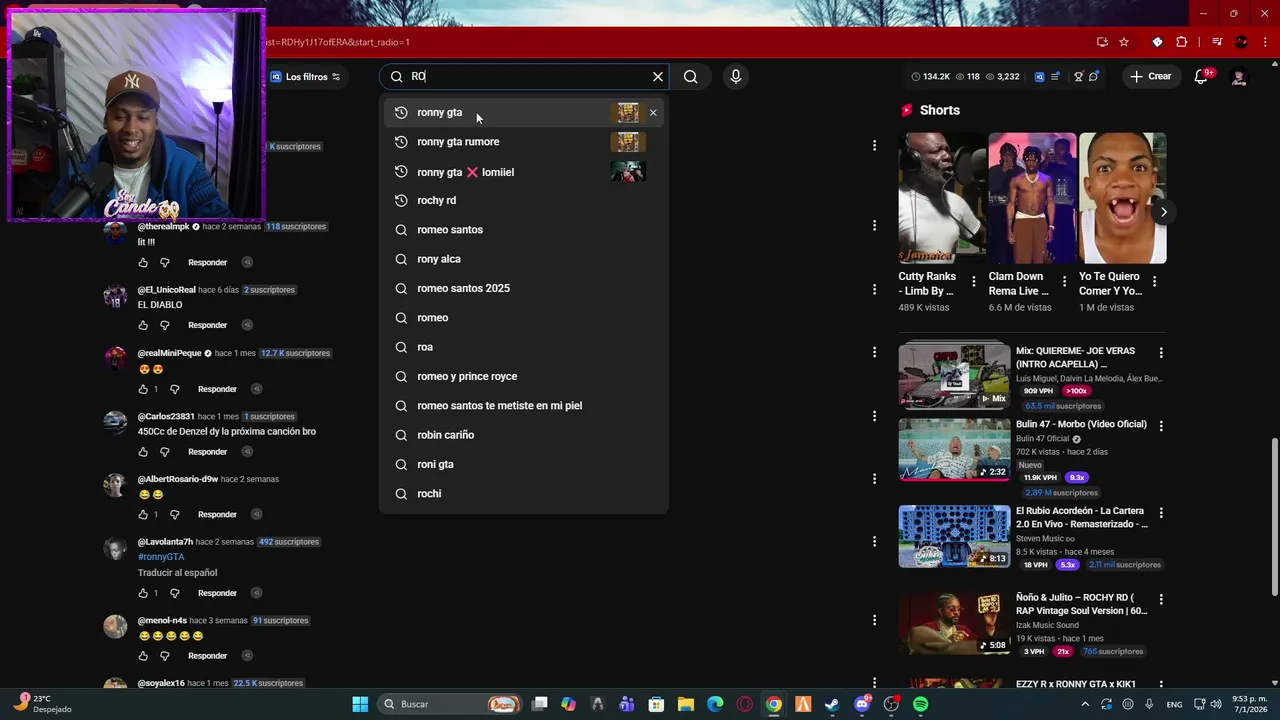Open the #ronnyGTA hashtag link
The image size is (1280, 720).
pyautogui.click(x=161, y=557)
